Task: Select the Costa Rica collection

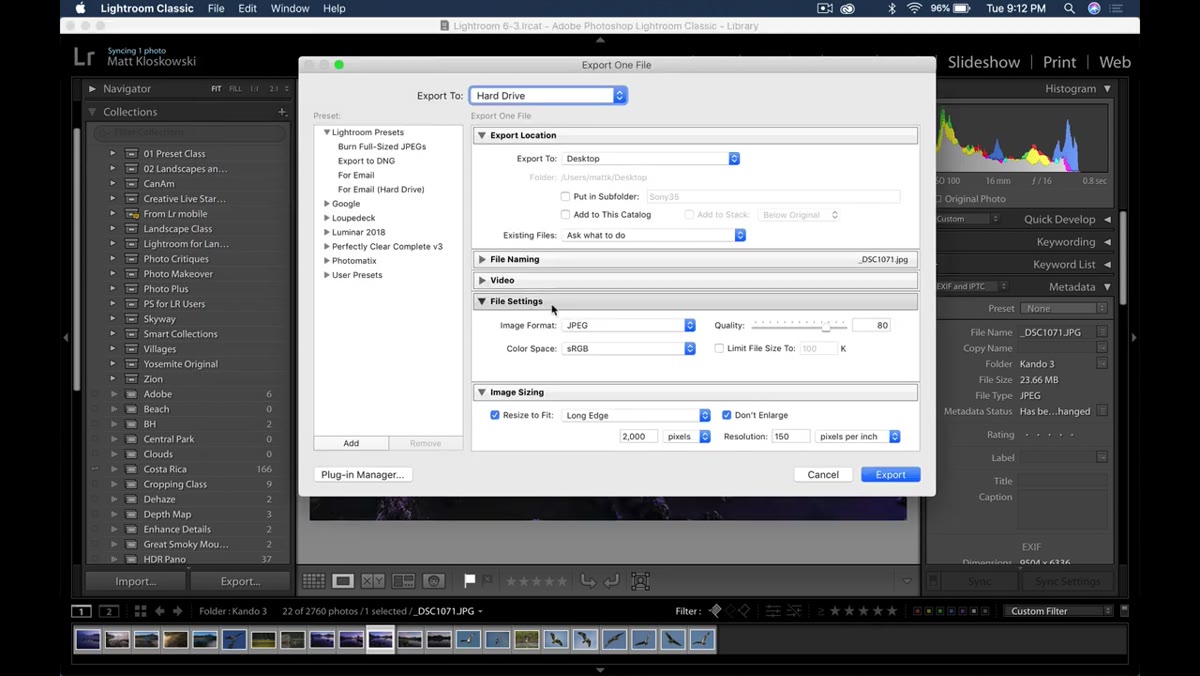Action: point(165,469)
